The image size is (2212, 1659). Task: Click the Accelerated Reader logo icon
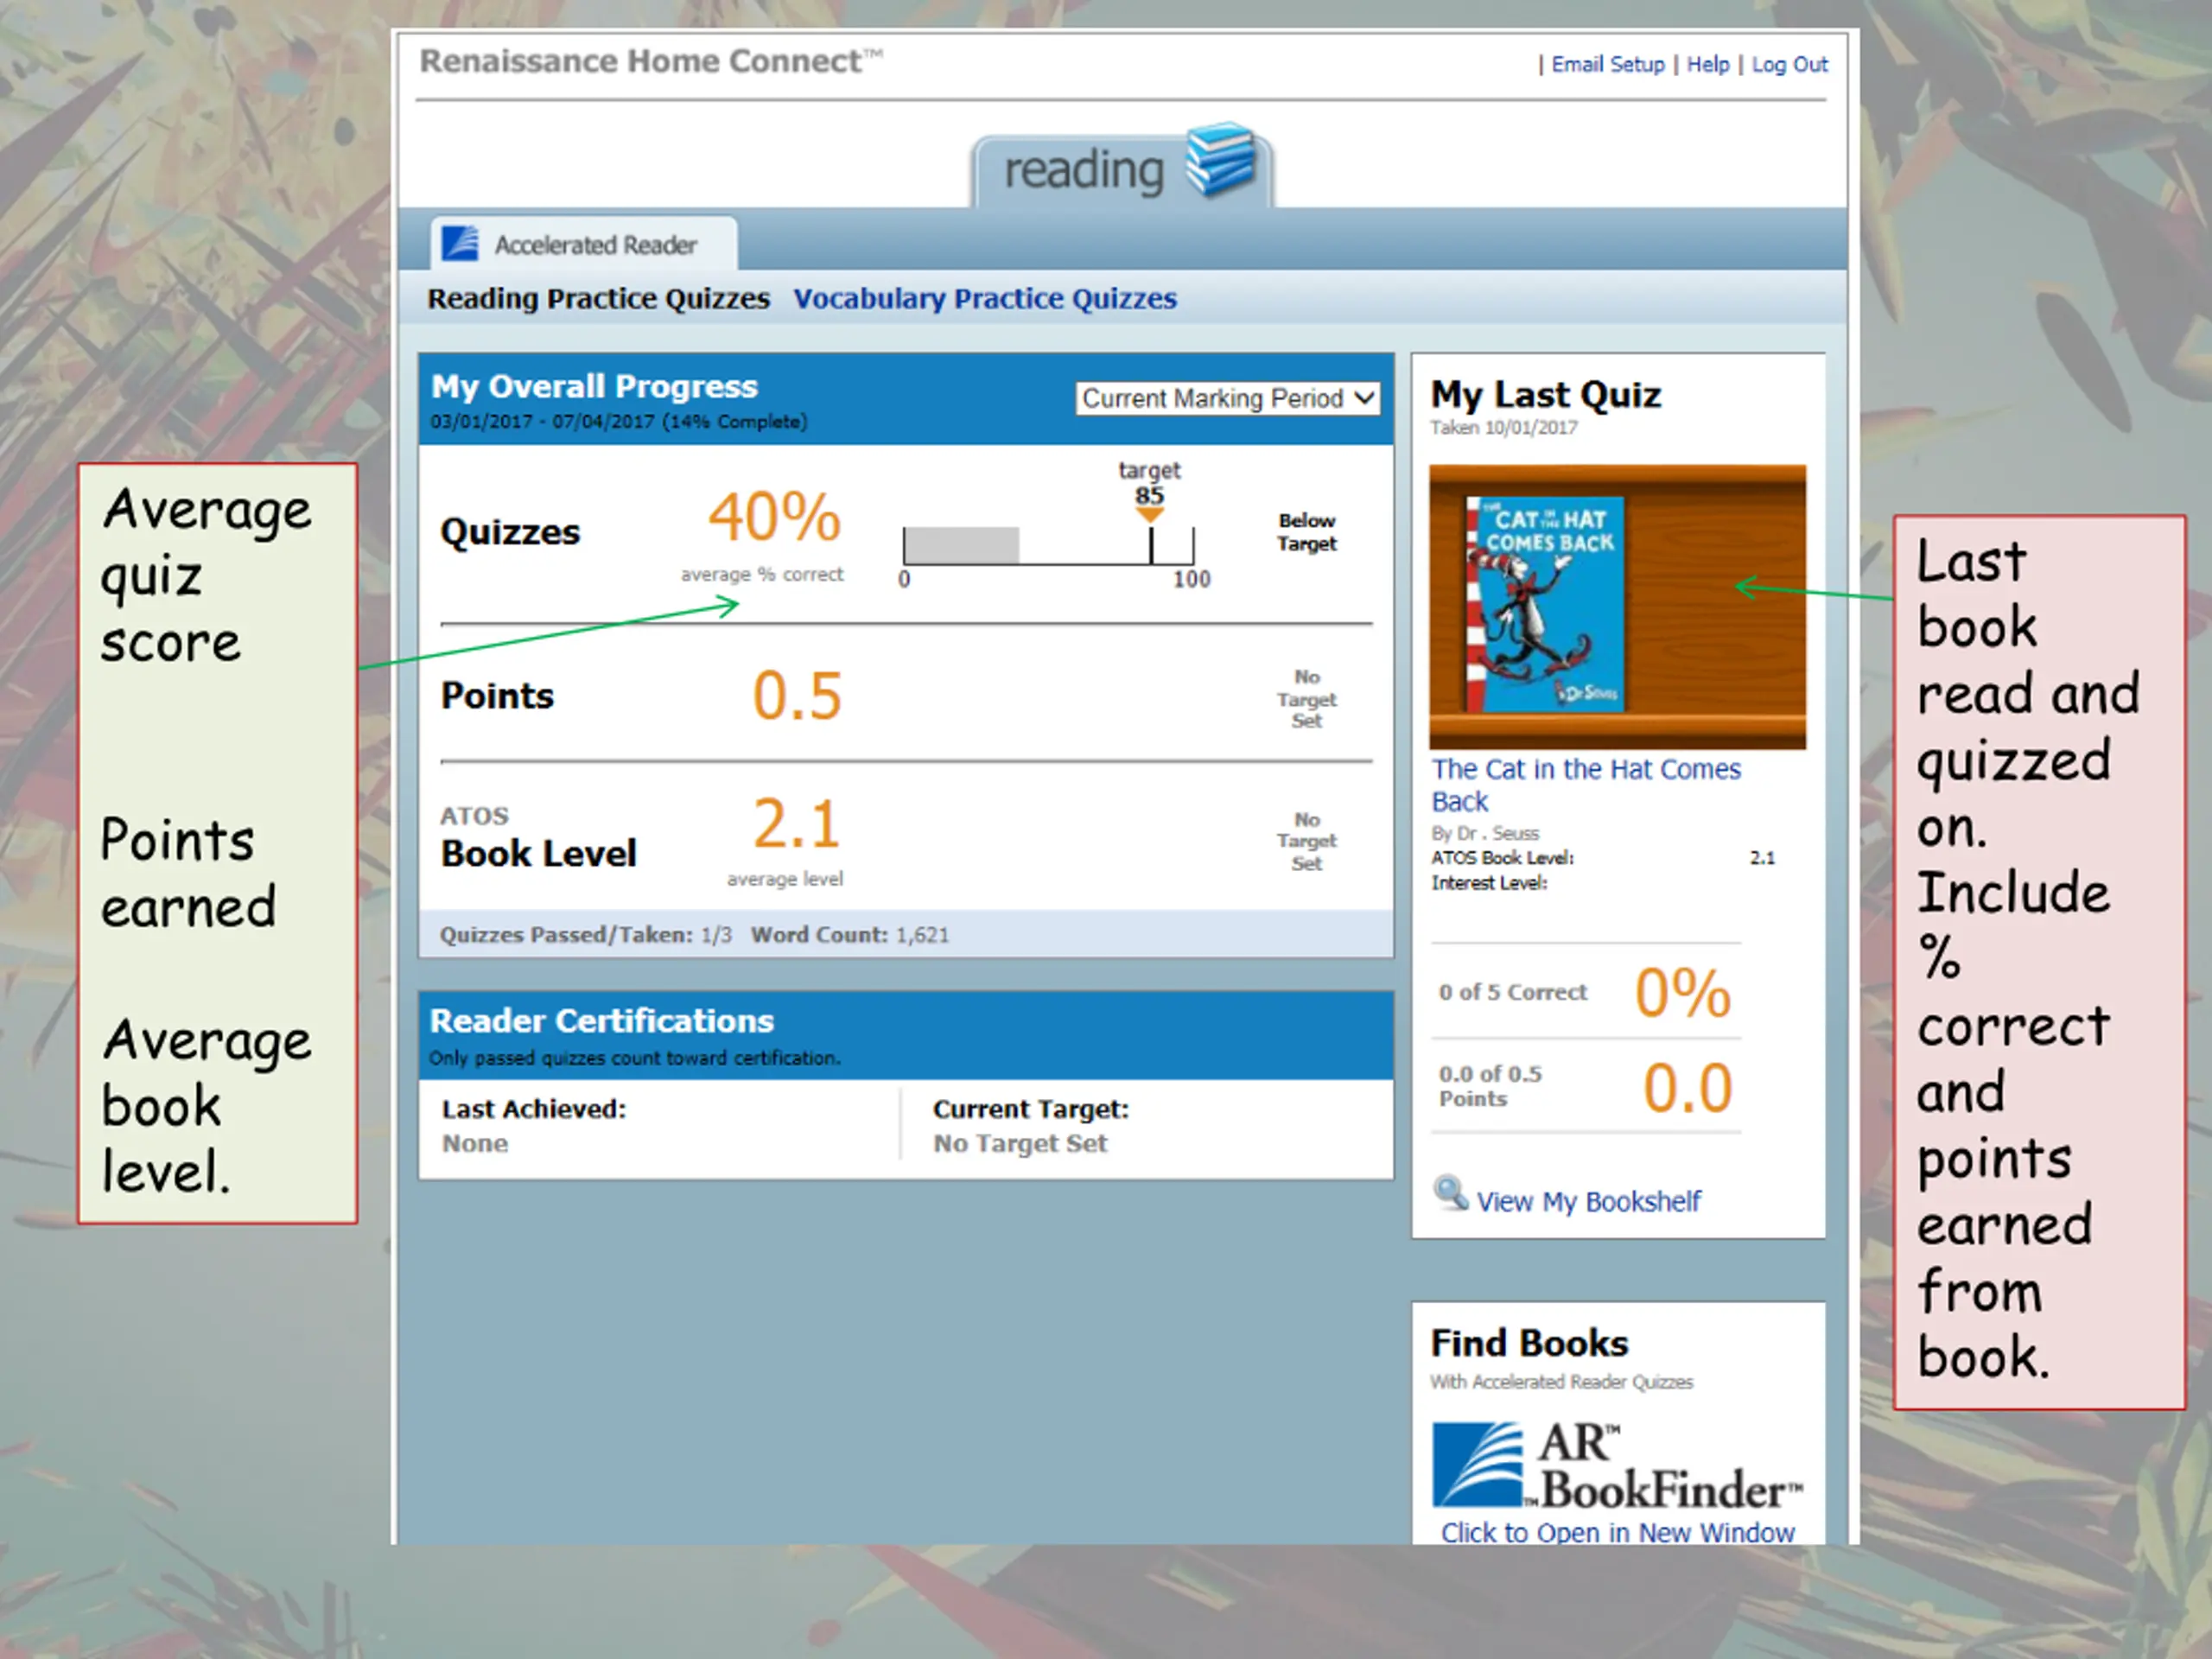tap(460, 243)
